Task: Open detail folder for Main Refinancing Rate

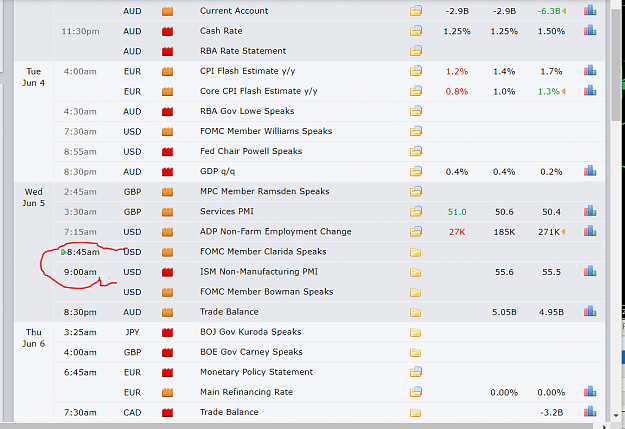Action: pos(416,392)
